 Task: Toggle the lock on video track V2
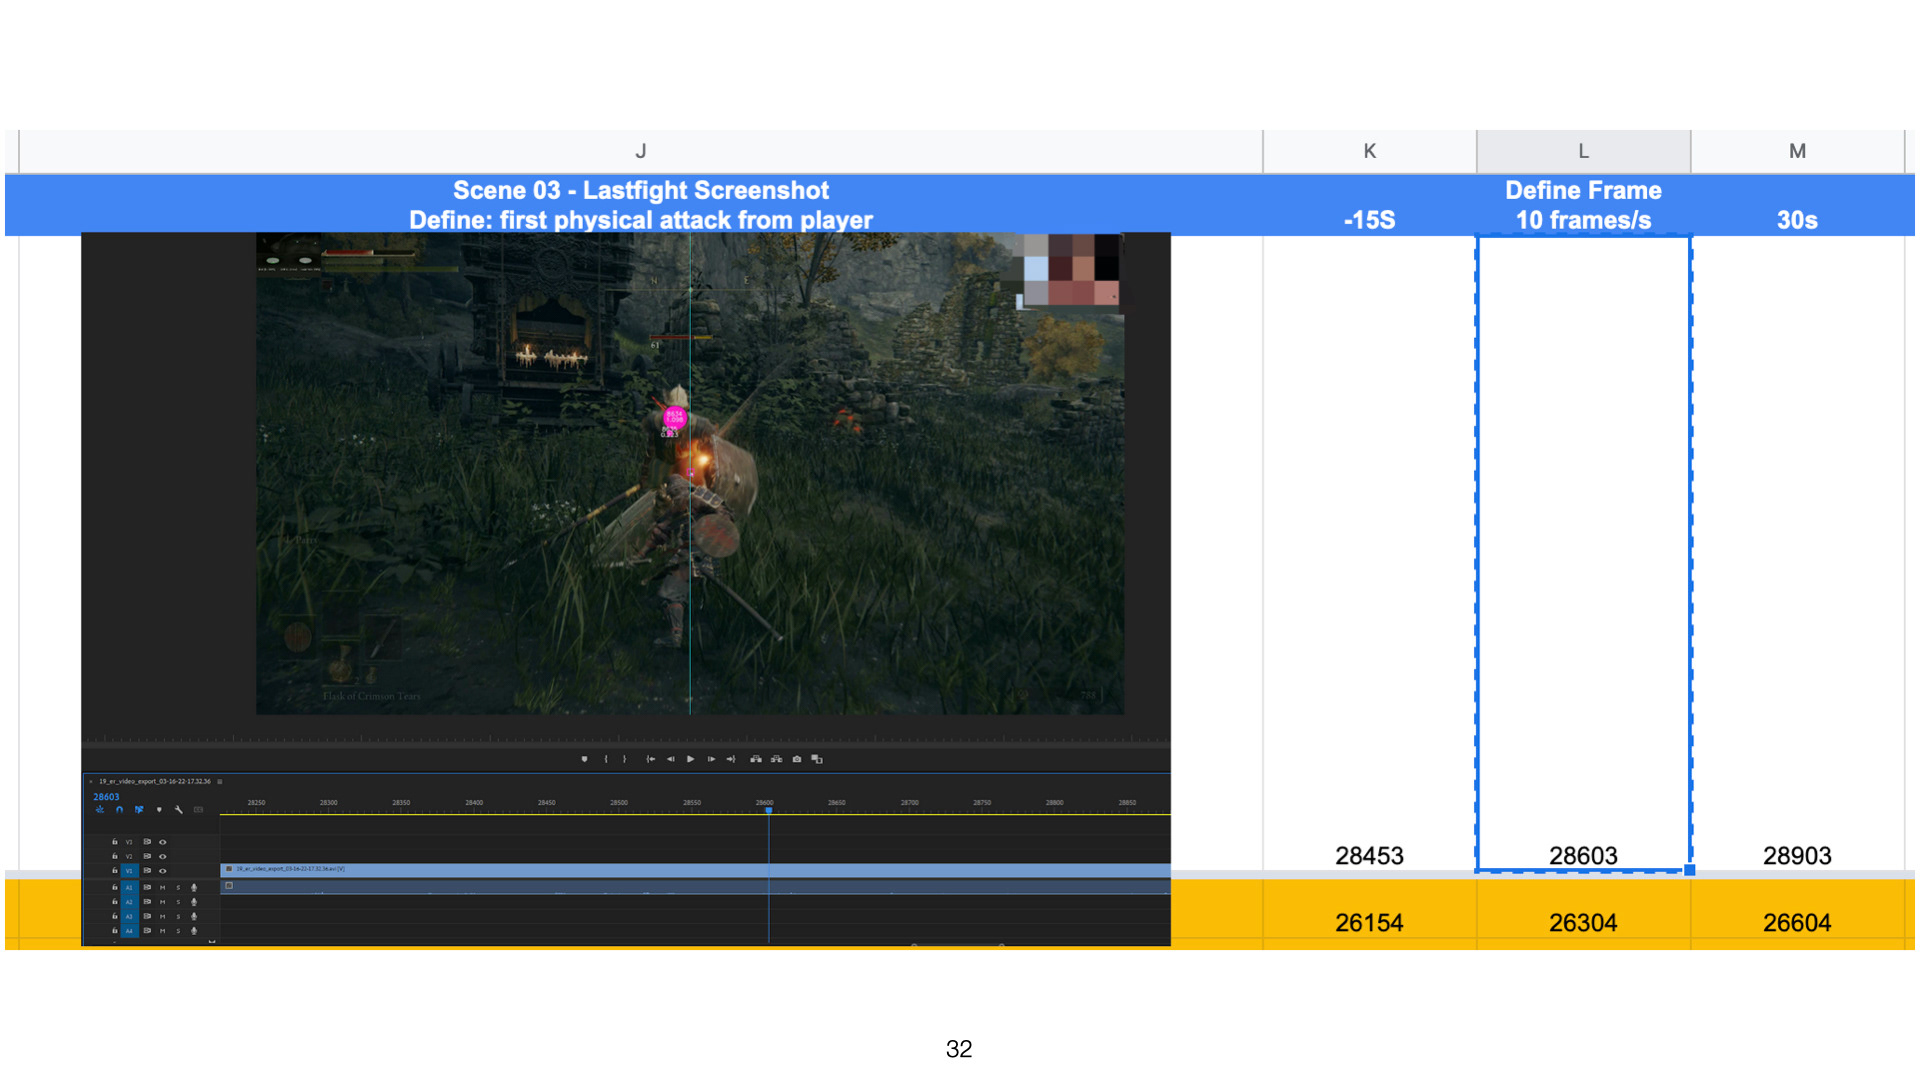point(114,856)
